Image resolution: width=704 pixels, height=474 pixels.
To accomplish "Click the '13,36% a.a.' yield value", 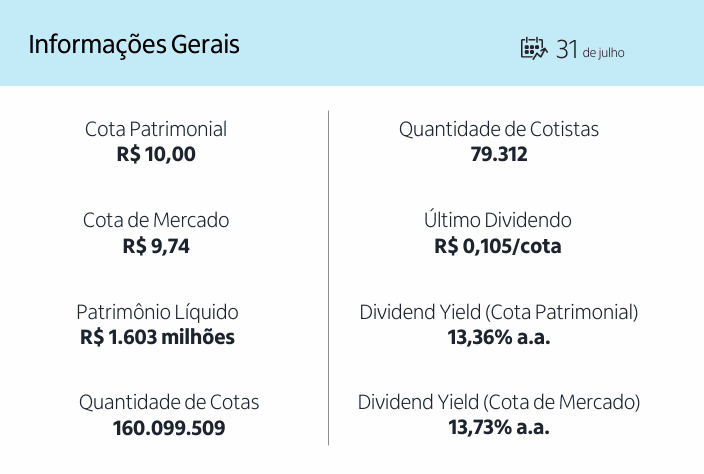I will point(499,337).
